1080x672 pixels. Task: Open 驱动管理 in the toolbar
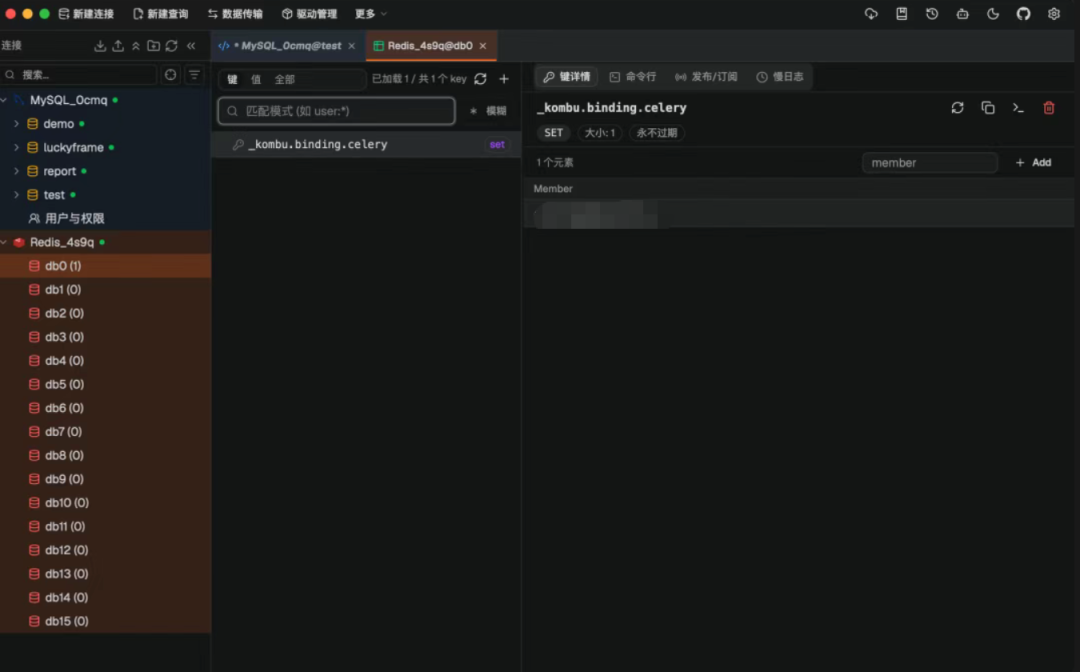(x=309, y=14)
